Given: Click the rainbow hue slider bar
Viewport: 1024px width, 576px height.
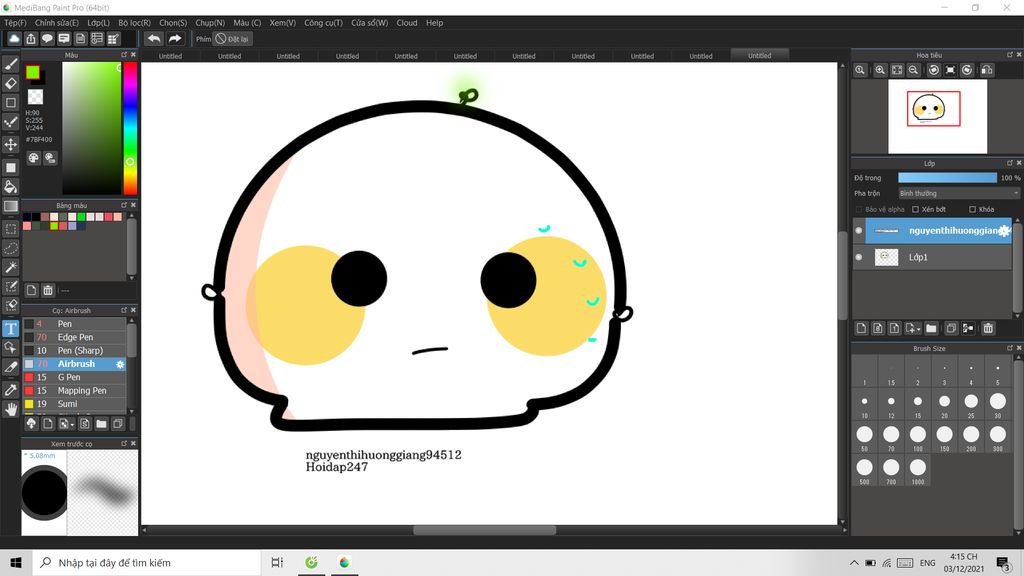Looking at the screenshot, I should 131,128.
